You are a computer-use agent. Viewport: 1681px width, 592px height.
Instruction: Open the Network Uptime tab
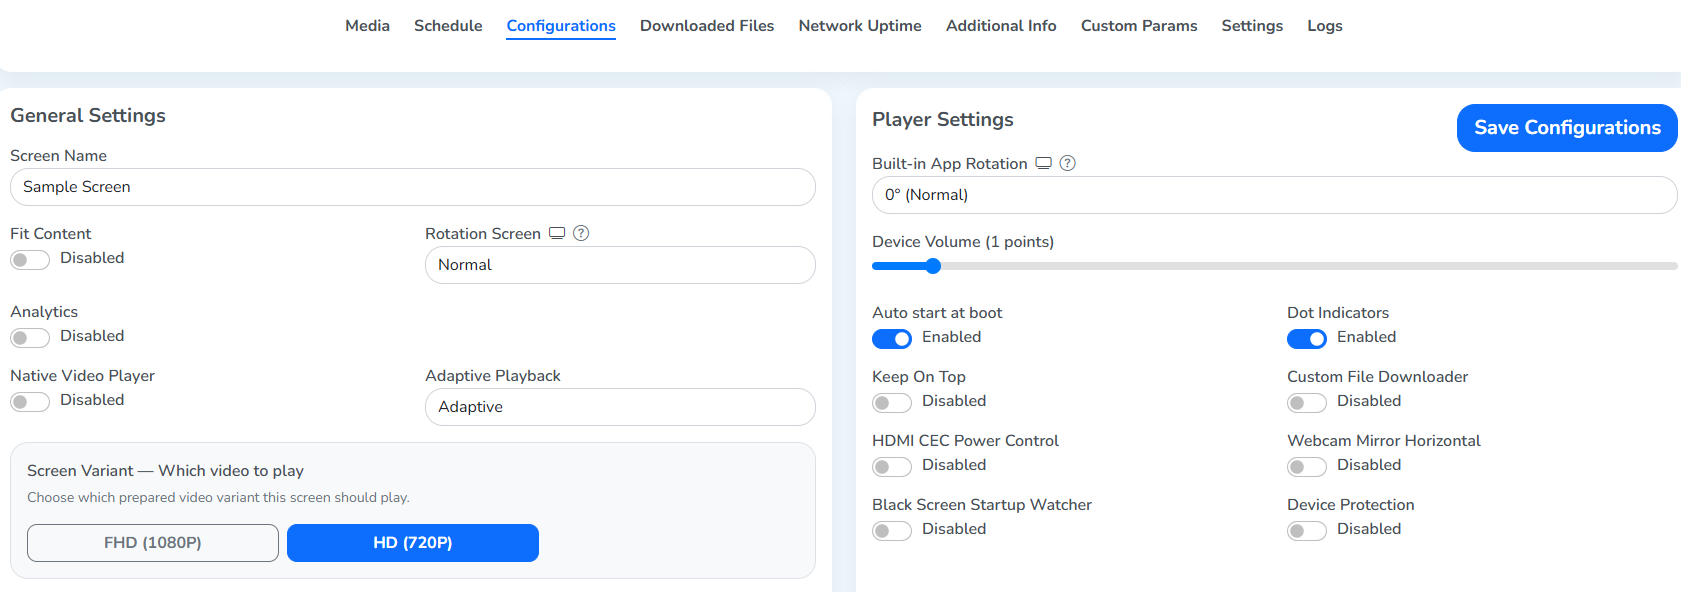click(x=860, y=26)
